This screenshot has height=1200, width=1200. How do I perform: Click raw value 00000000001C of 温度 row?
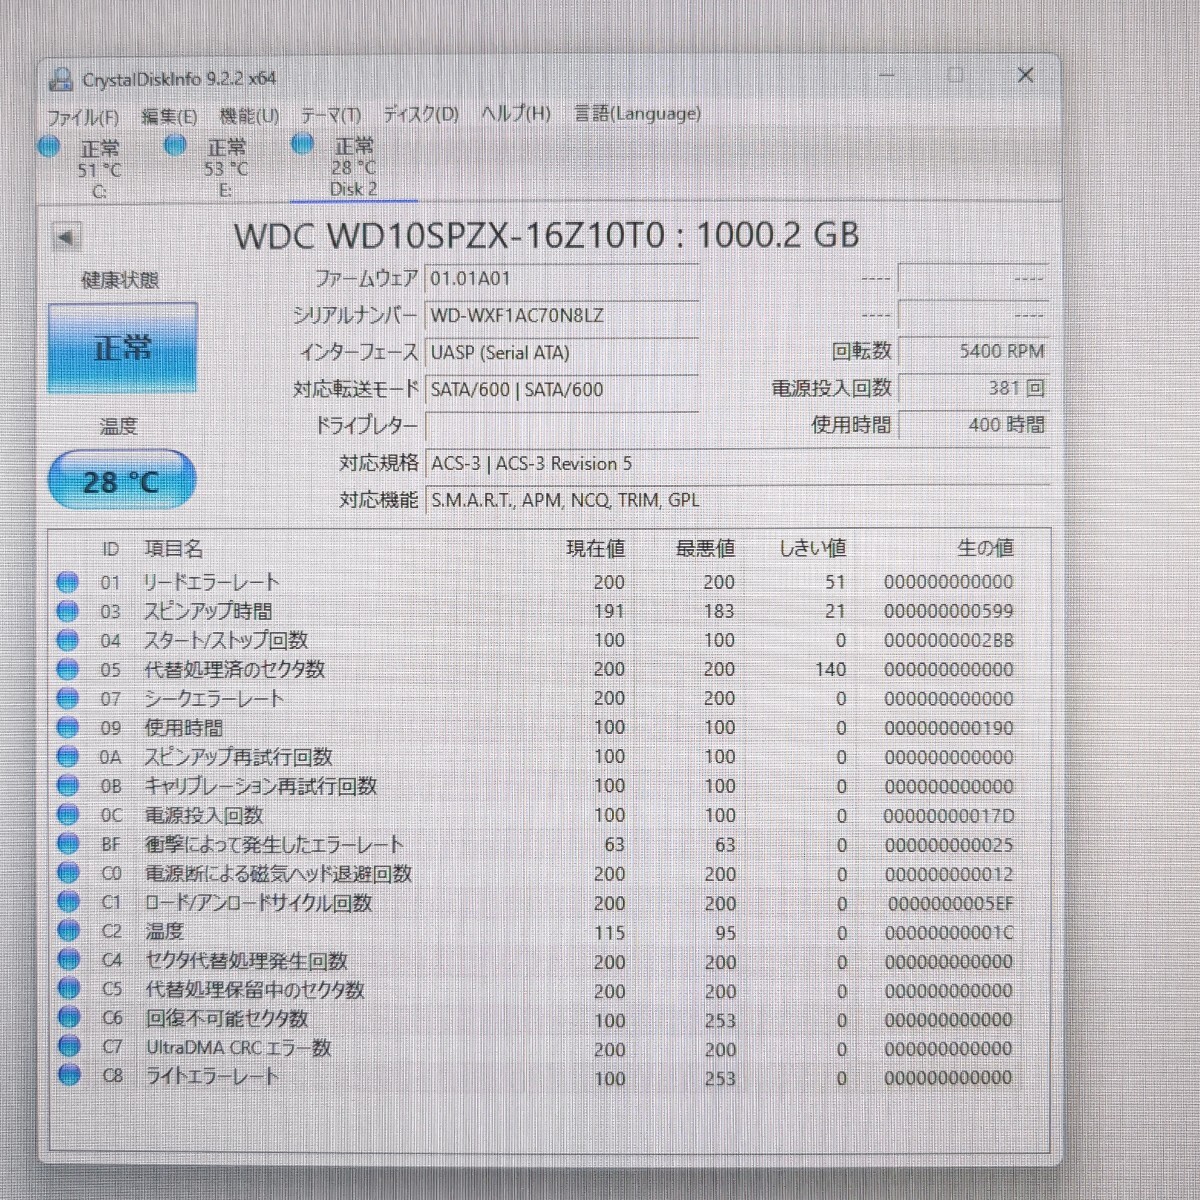[x=948, y=932]
